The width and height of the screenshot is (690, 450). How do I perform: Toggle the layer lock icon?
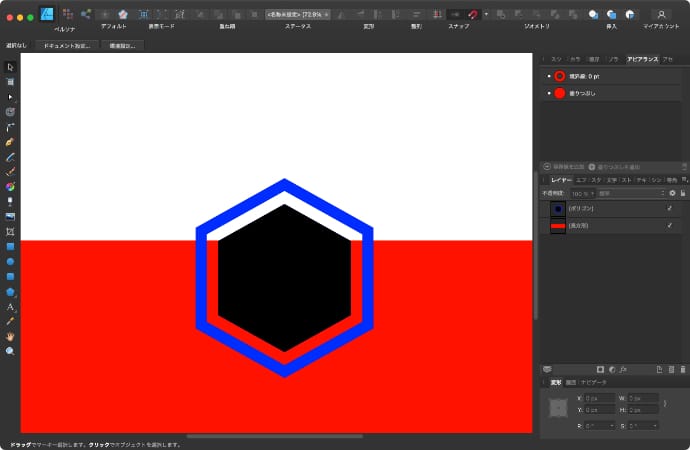683,192
